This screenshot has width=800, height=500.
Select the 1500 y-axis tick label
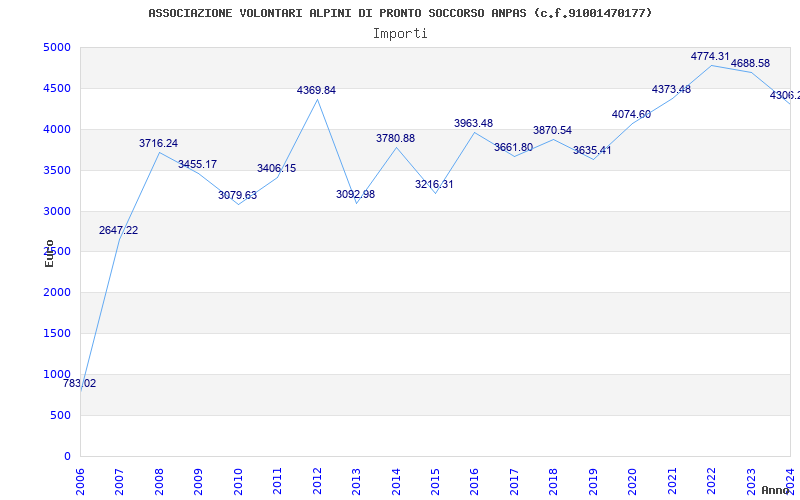point(56,333)
